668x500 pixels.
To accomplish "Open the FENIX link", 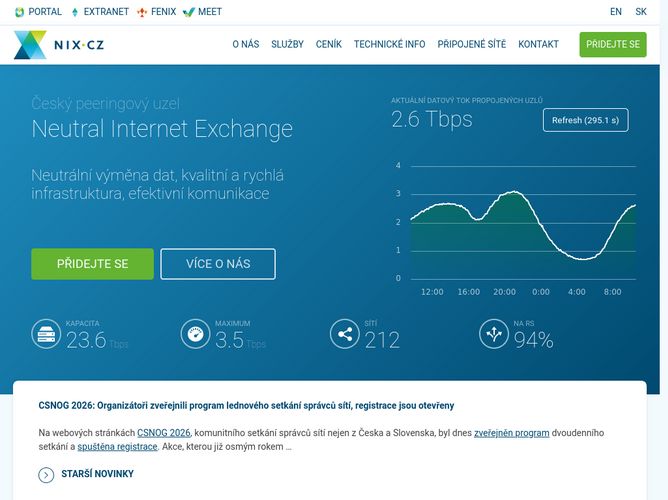I will click(x=163, y=12).
